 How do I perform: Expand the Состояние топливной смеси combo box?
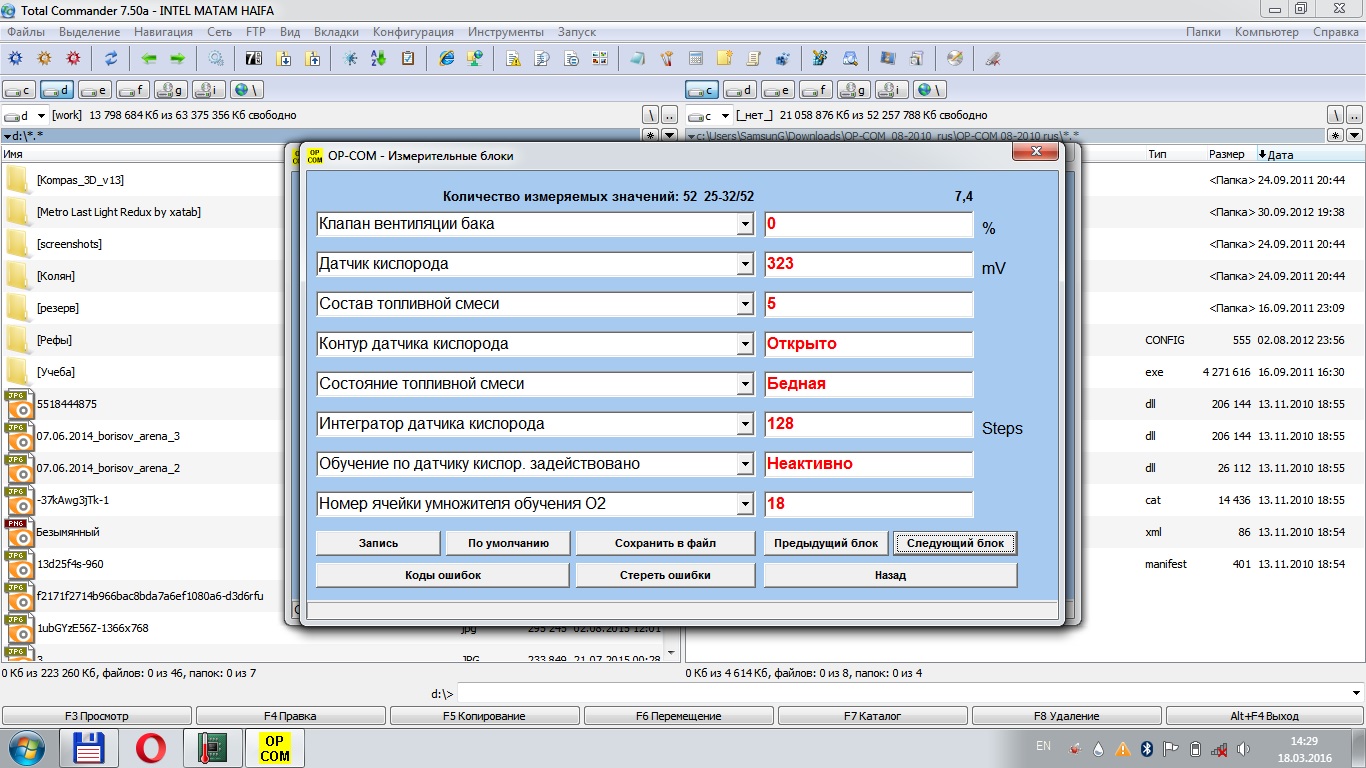(744, 384)
